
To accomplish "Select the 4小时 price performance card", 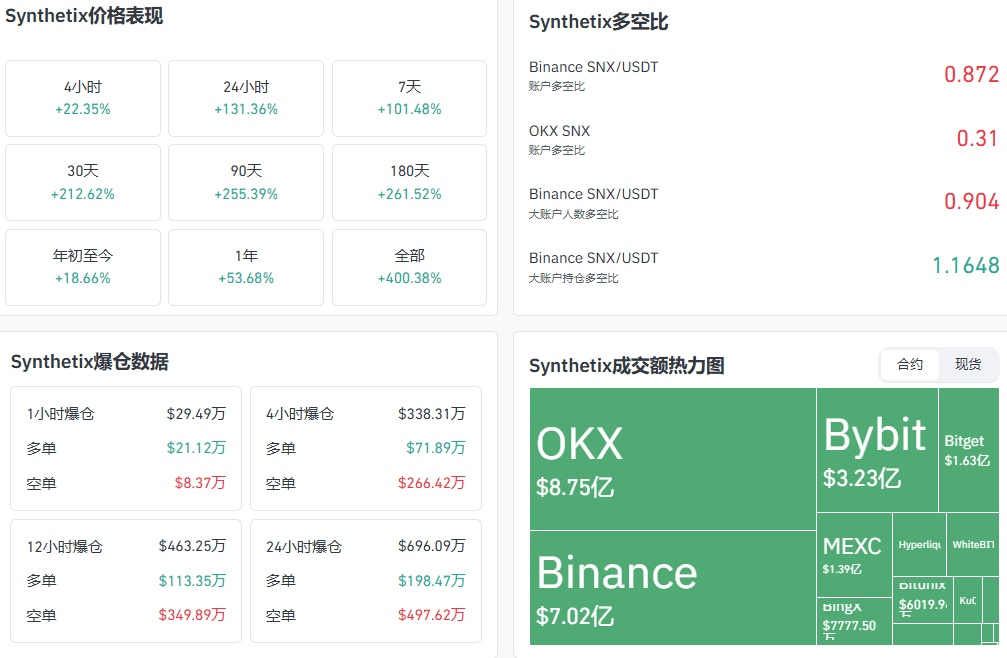I will click(x=83, y=98).
